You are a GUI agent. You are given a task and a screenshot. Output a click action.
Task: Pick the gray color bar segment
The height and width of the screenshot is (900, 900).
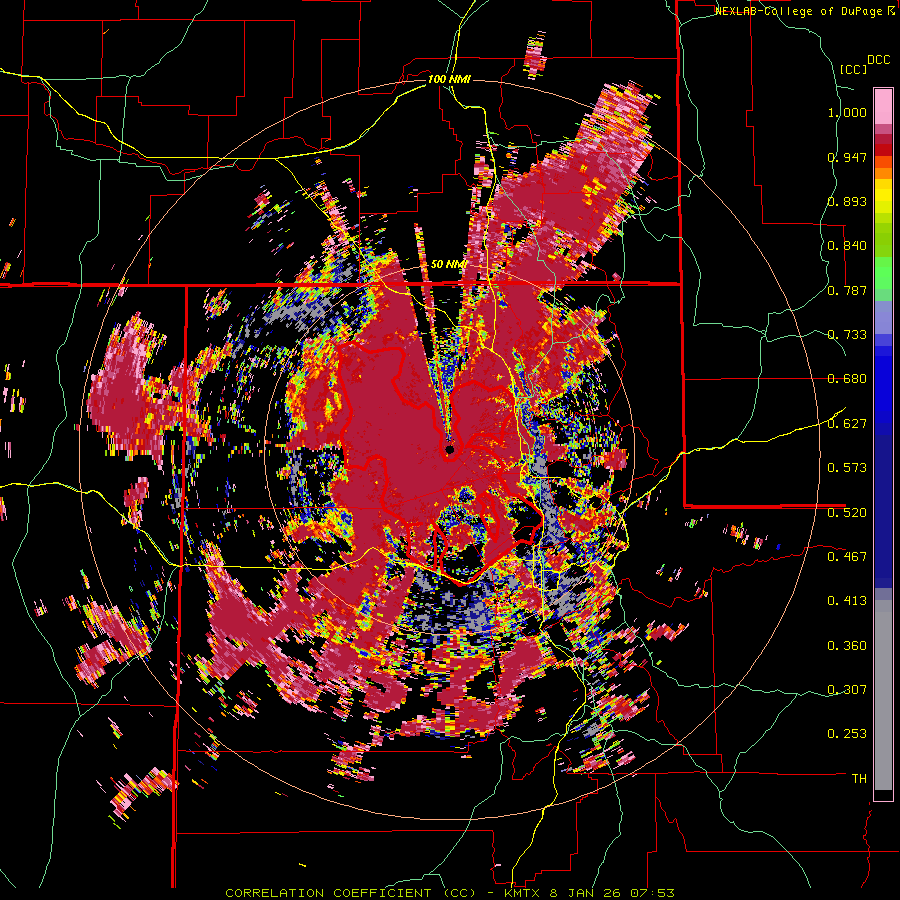click(883, 695)
